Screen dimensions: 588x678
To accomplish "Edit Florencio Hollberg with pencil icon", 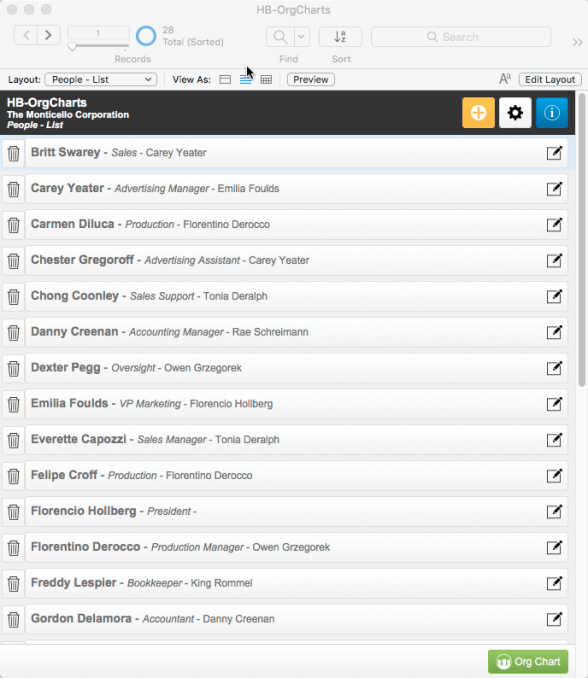I will [x=554, y=512].
